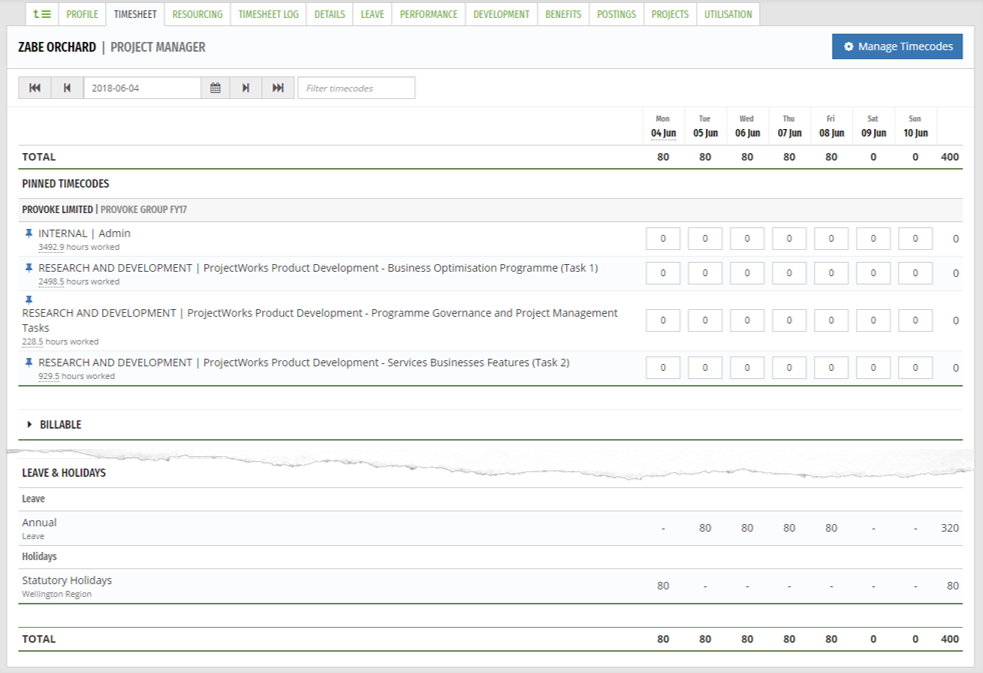Click Annual leave Tuesday value 80
This screenshot has height=673, width=983.
705,528
